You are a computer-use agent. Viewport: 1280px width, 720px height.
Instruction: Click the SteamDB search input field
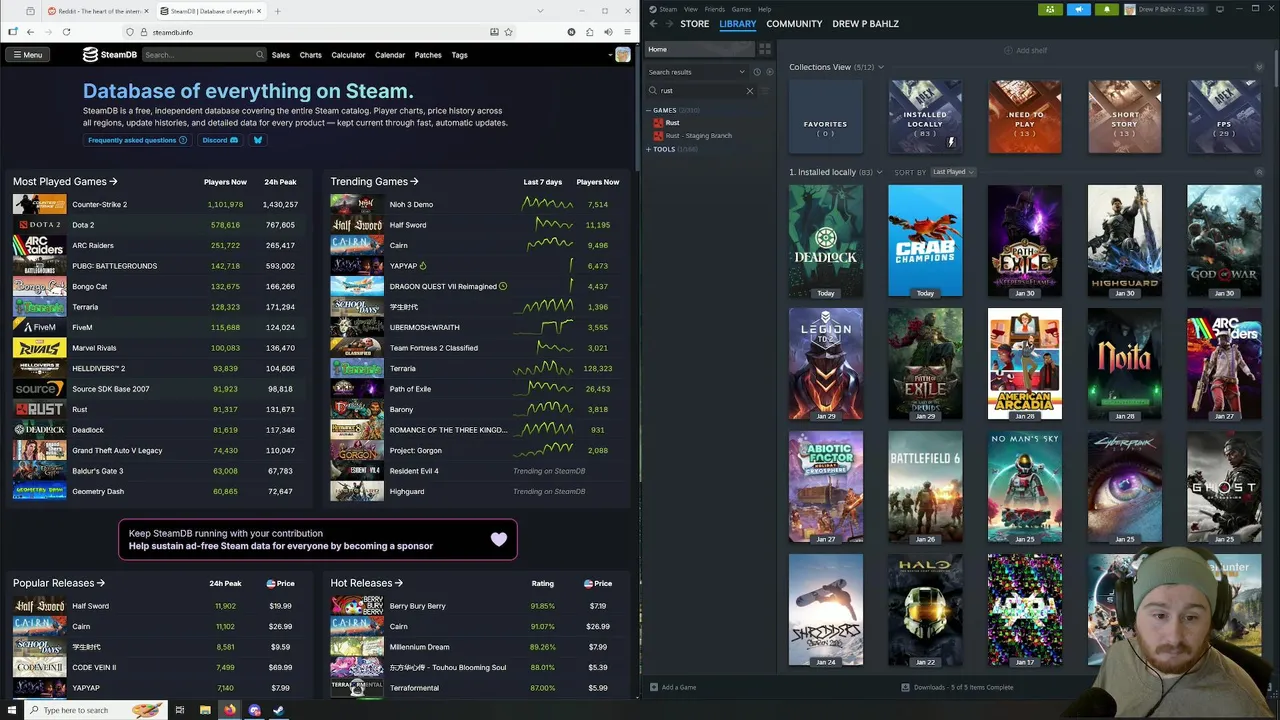pyautogui.click(x=204, y=55)
